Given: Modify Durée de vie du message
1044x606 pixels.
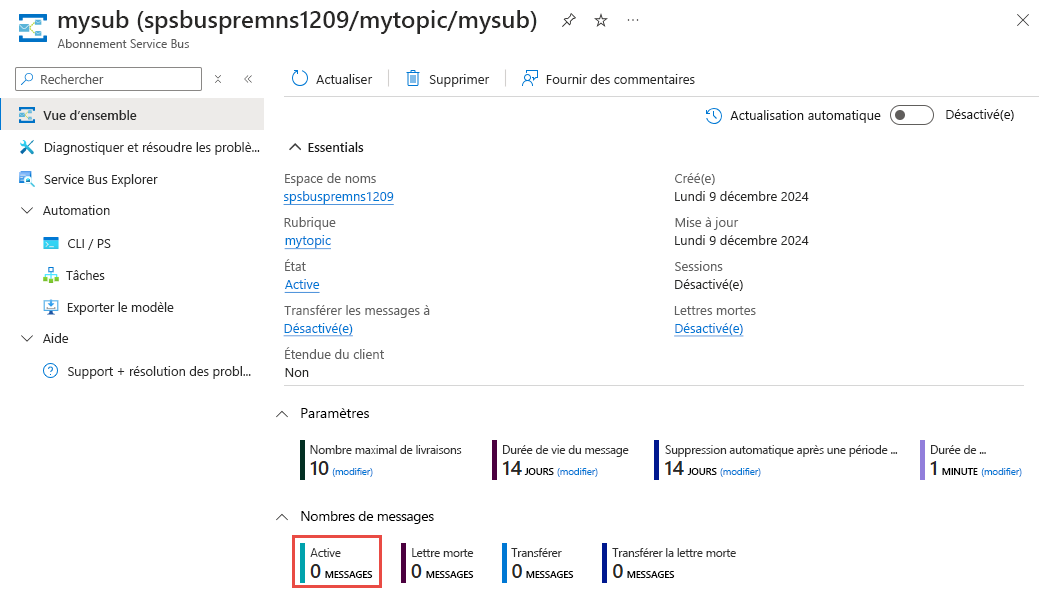Looking at the screenshot, I should coord(577,471).
